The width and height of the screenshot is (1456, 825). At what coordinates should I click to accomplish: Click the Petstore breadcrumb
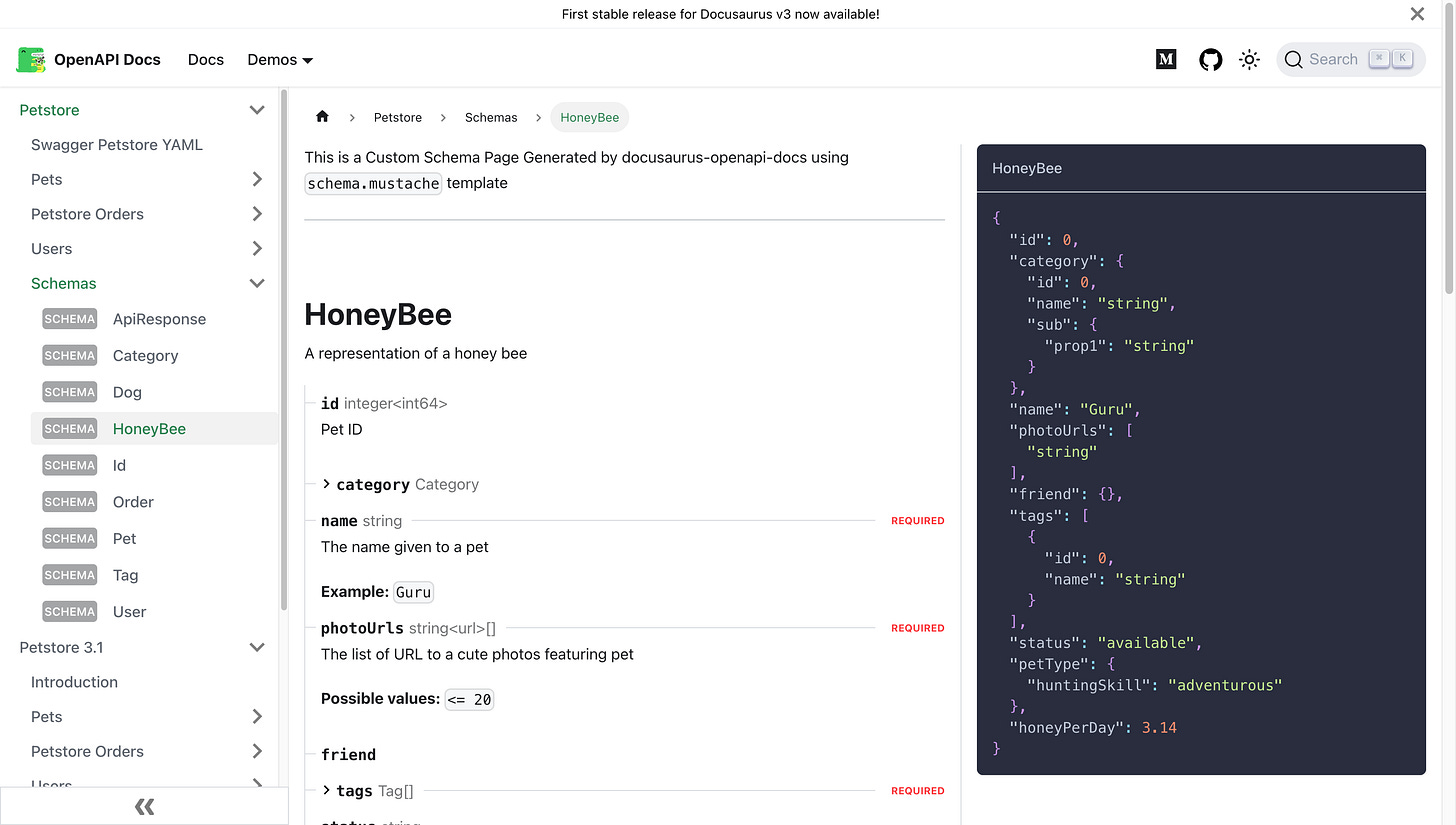click(398, 117)
